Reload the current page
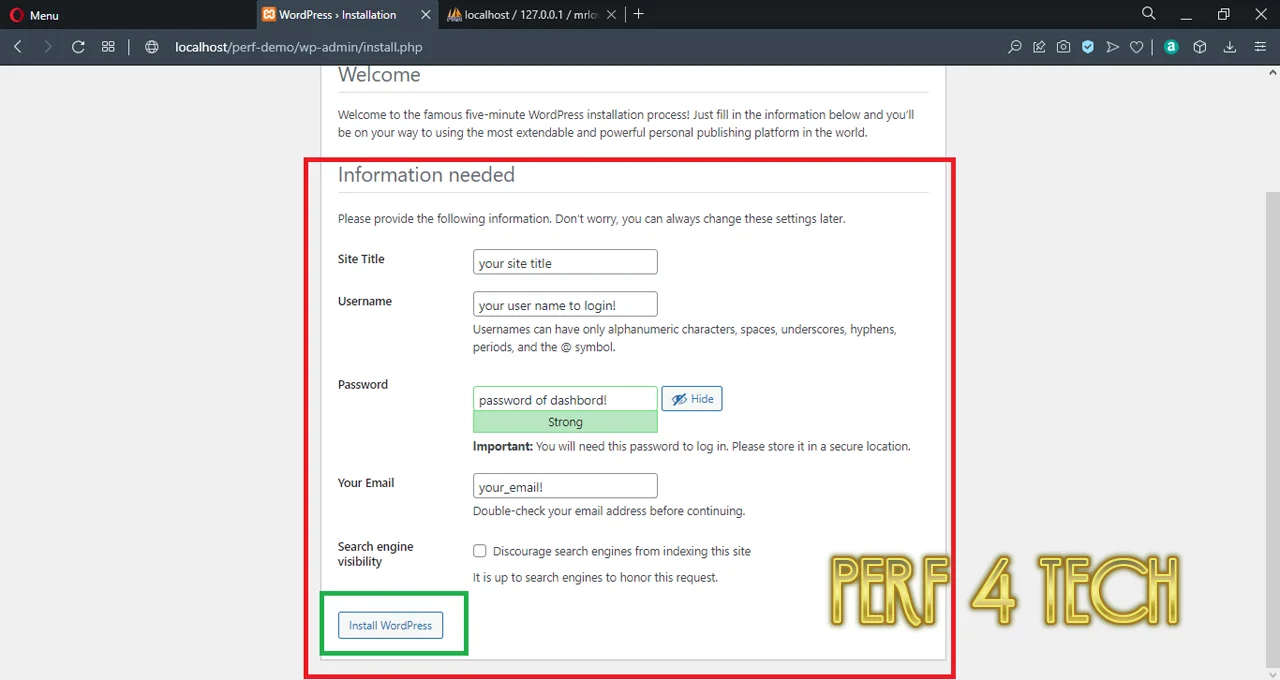1280x680 pixels. tap(78, 47)
